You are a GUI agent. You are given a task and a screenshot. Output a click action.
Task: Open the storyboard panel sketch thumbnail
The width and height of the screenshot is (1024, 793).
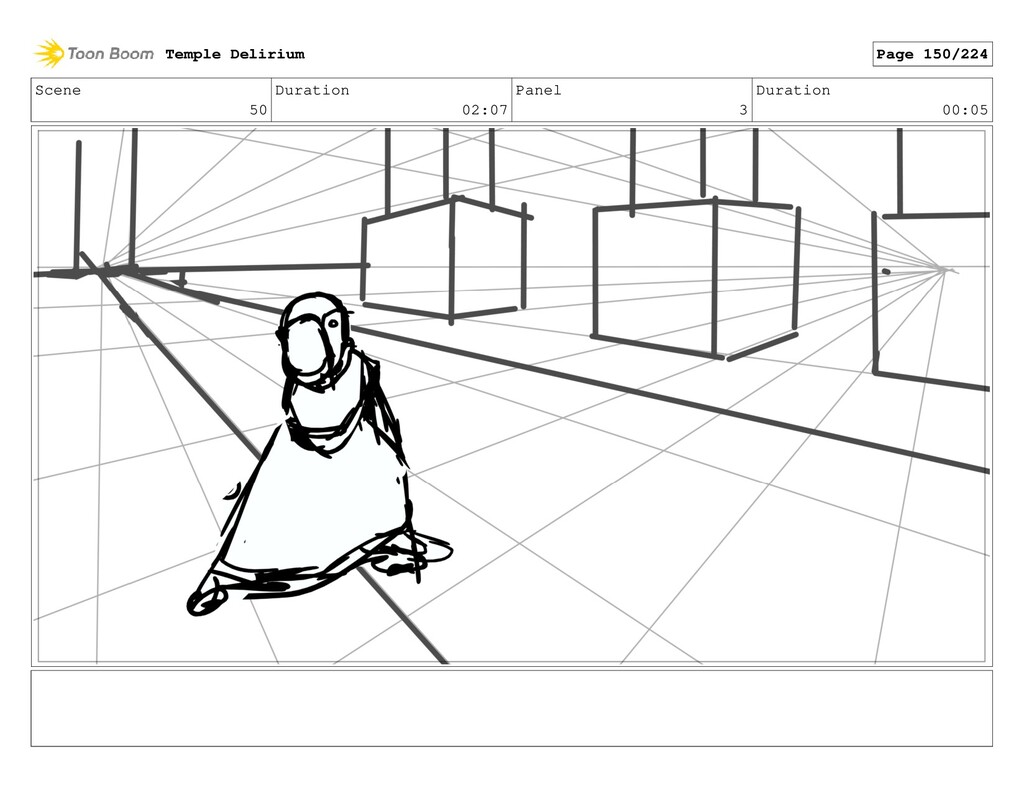511,396
